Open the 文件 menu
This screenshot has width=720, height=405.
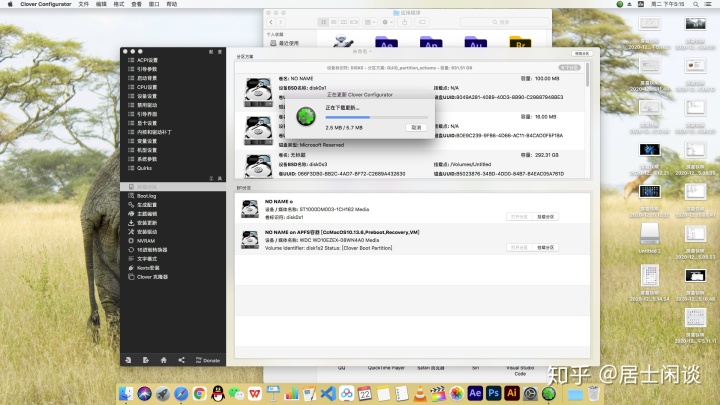(x=84, y=4)
